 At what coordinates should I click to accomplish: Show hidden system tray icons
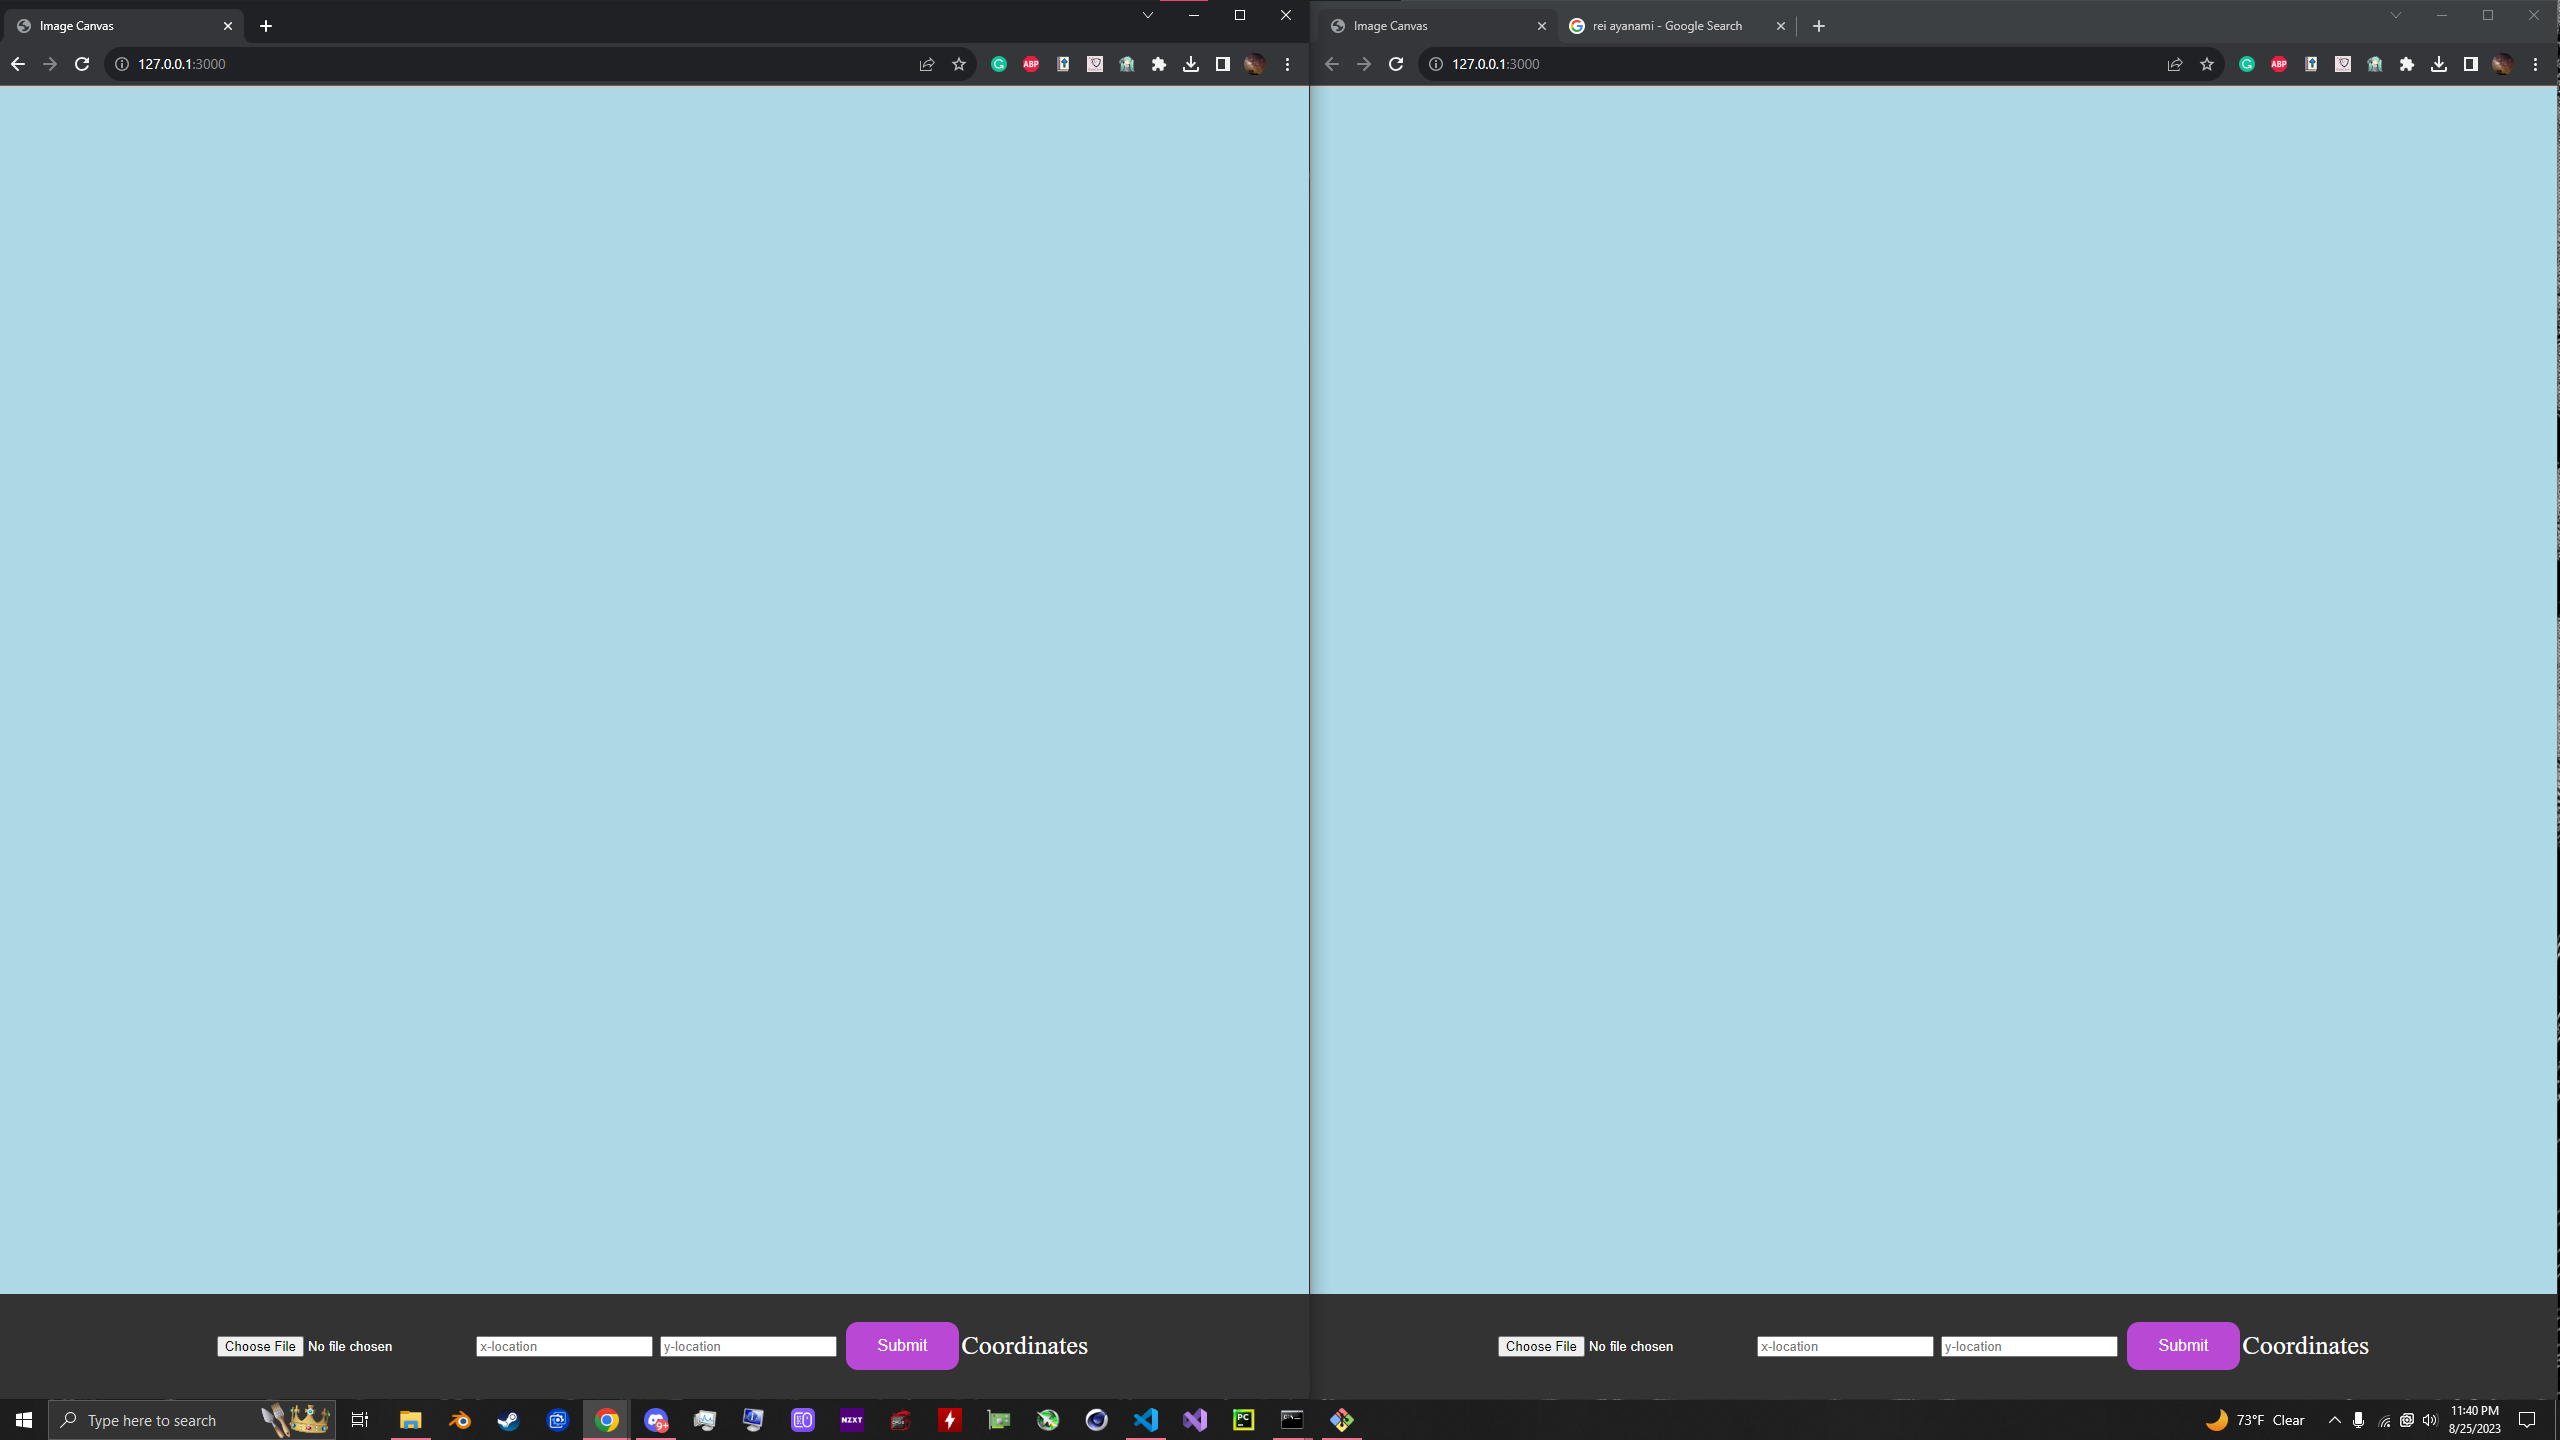(x=2334, y=1420)
